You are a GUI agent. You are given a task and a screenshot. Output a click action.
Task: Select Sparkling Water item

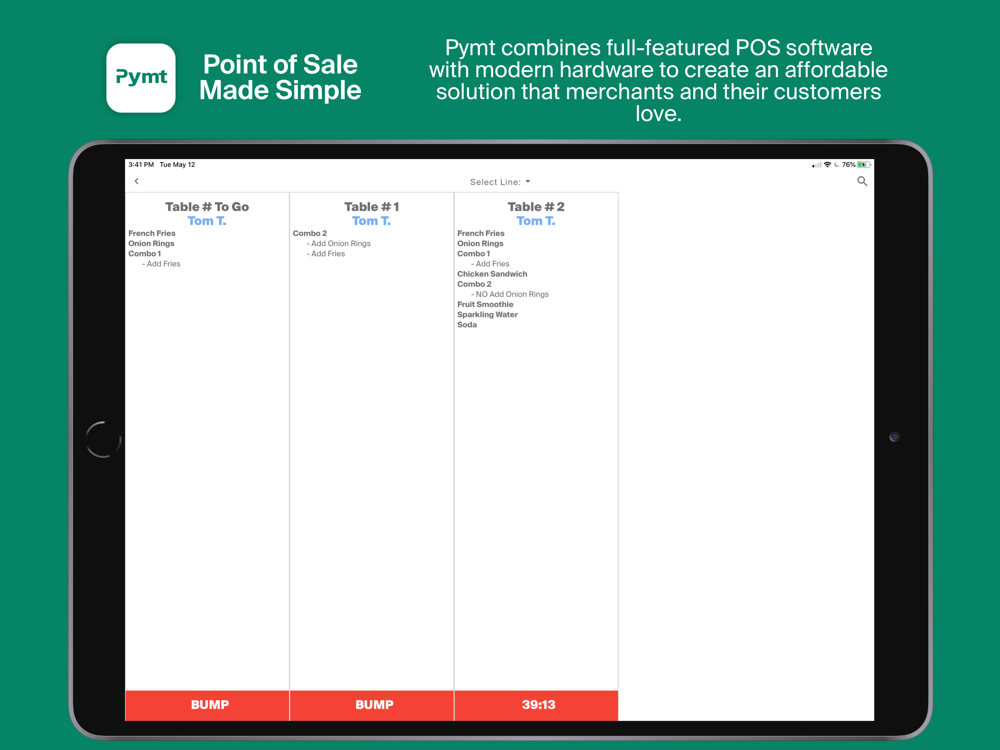tap(487, 315)
